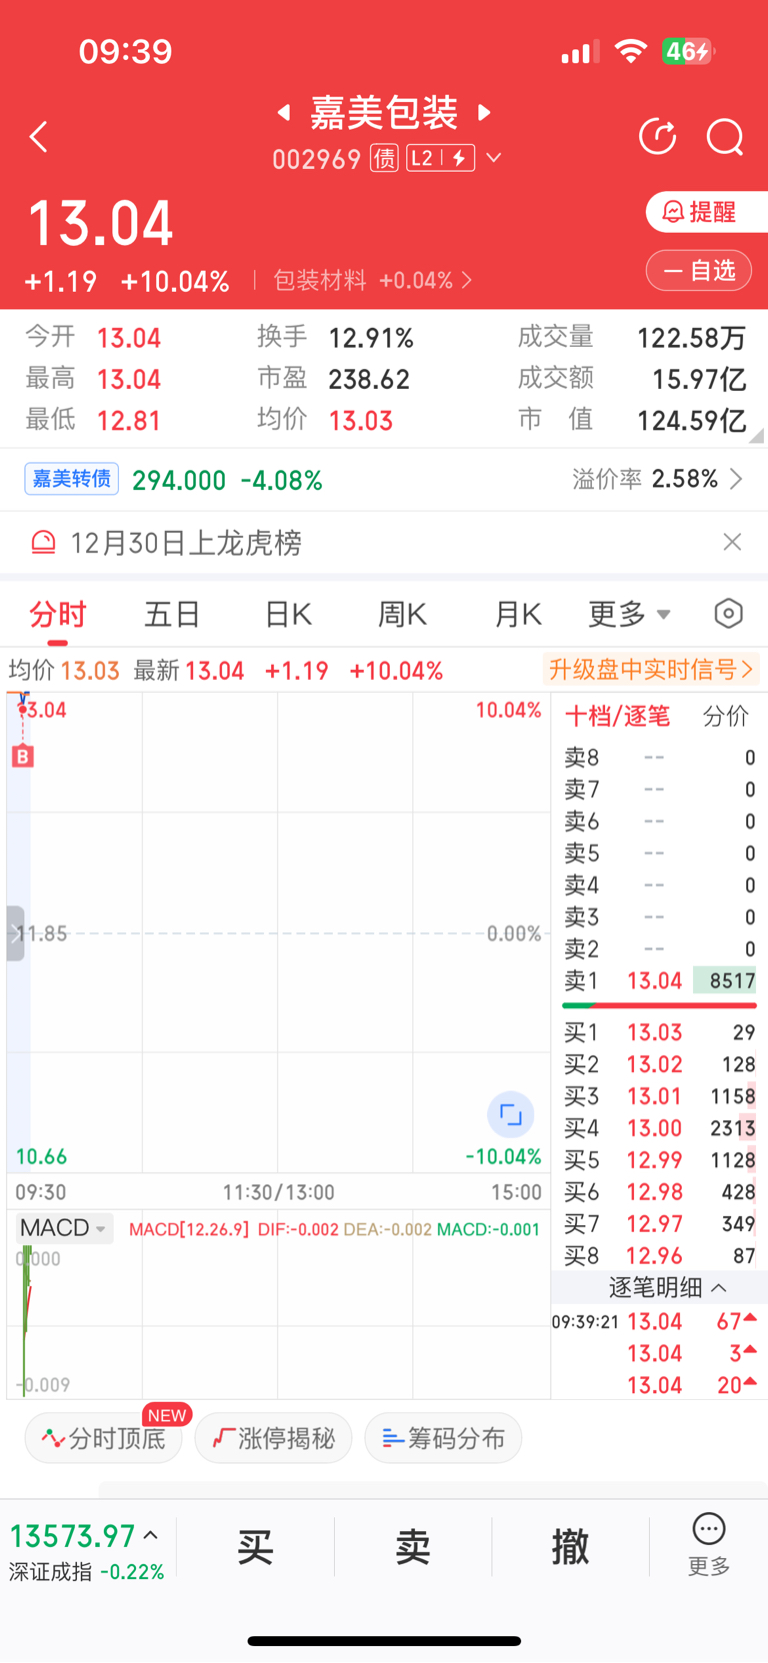Tap 换手 12.91% value
This screenshot has height=1663, width=768.
371,338
